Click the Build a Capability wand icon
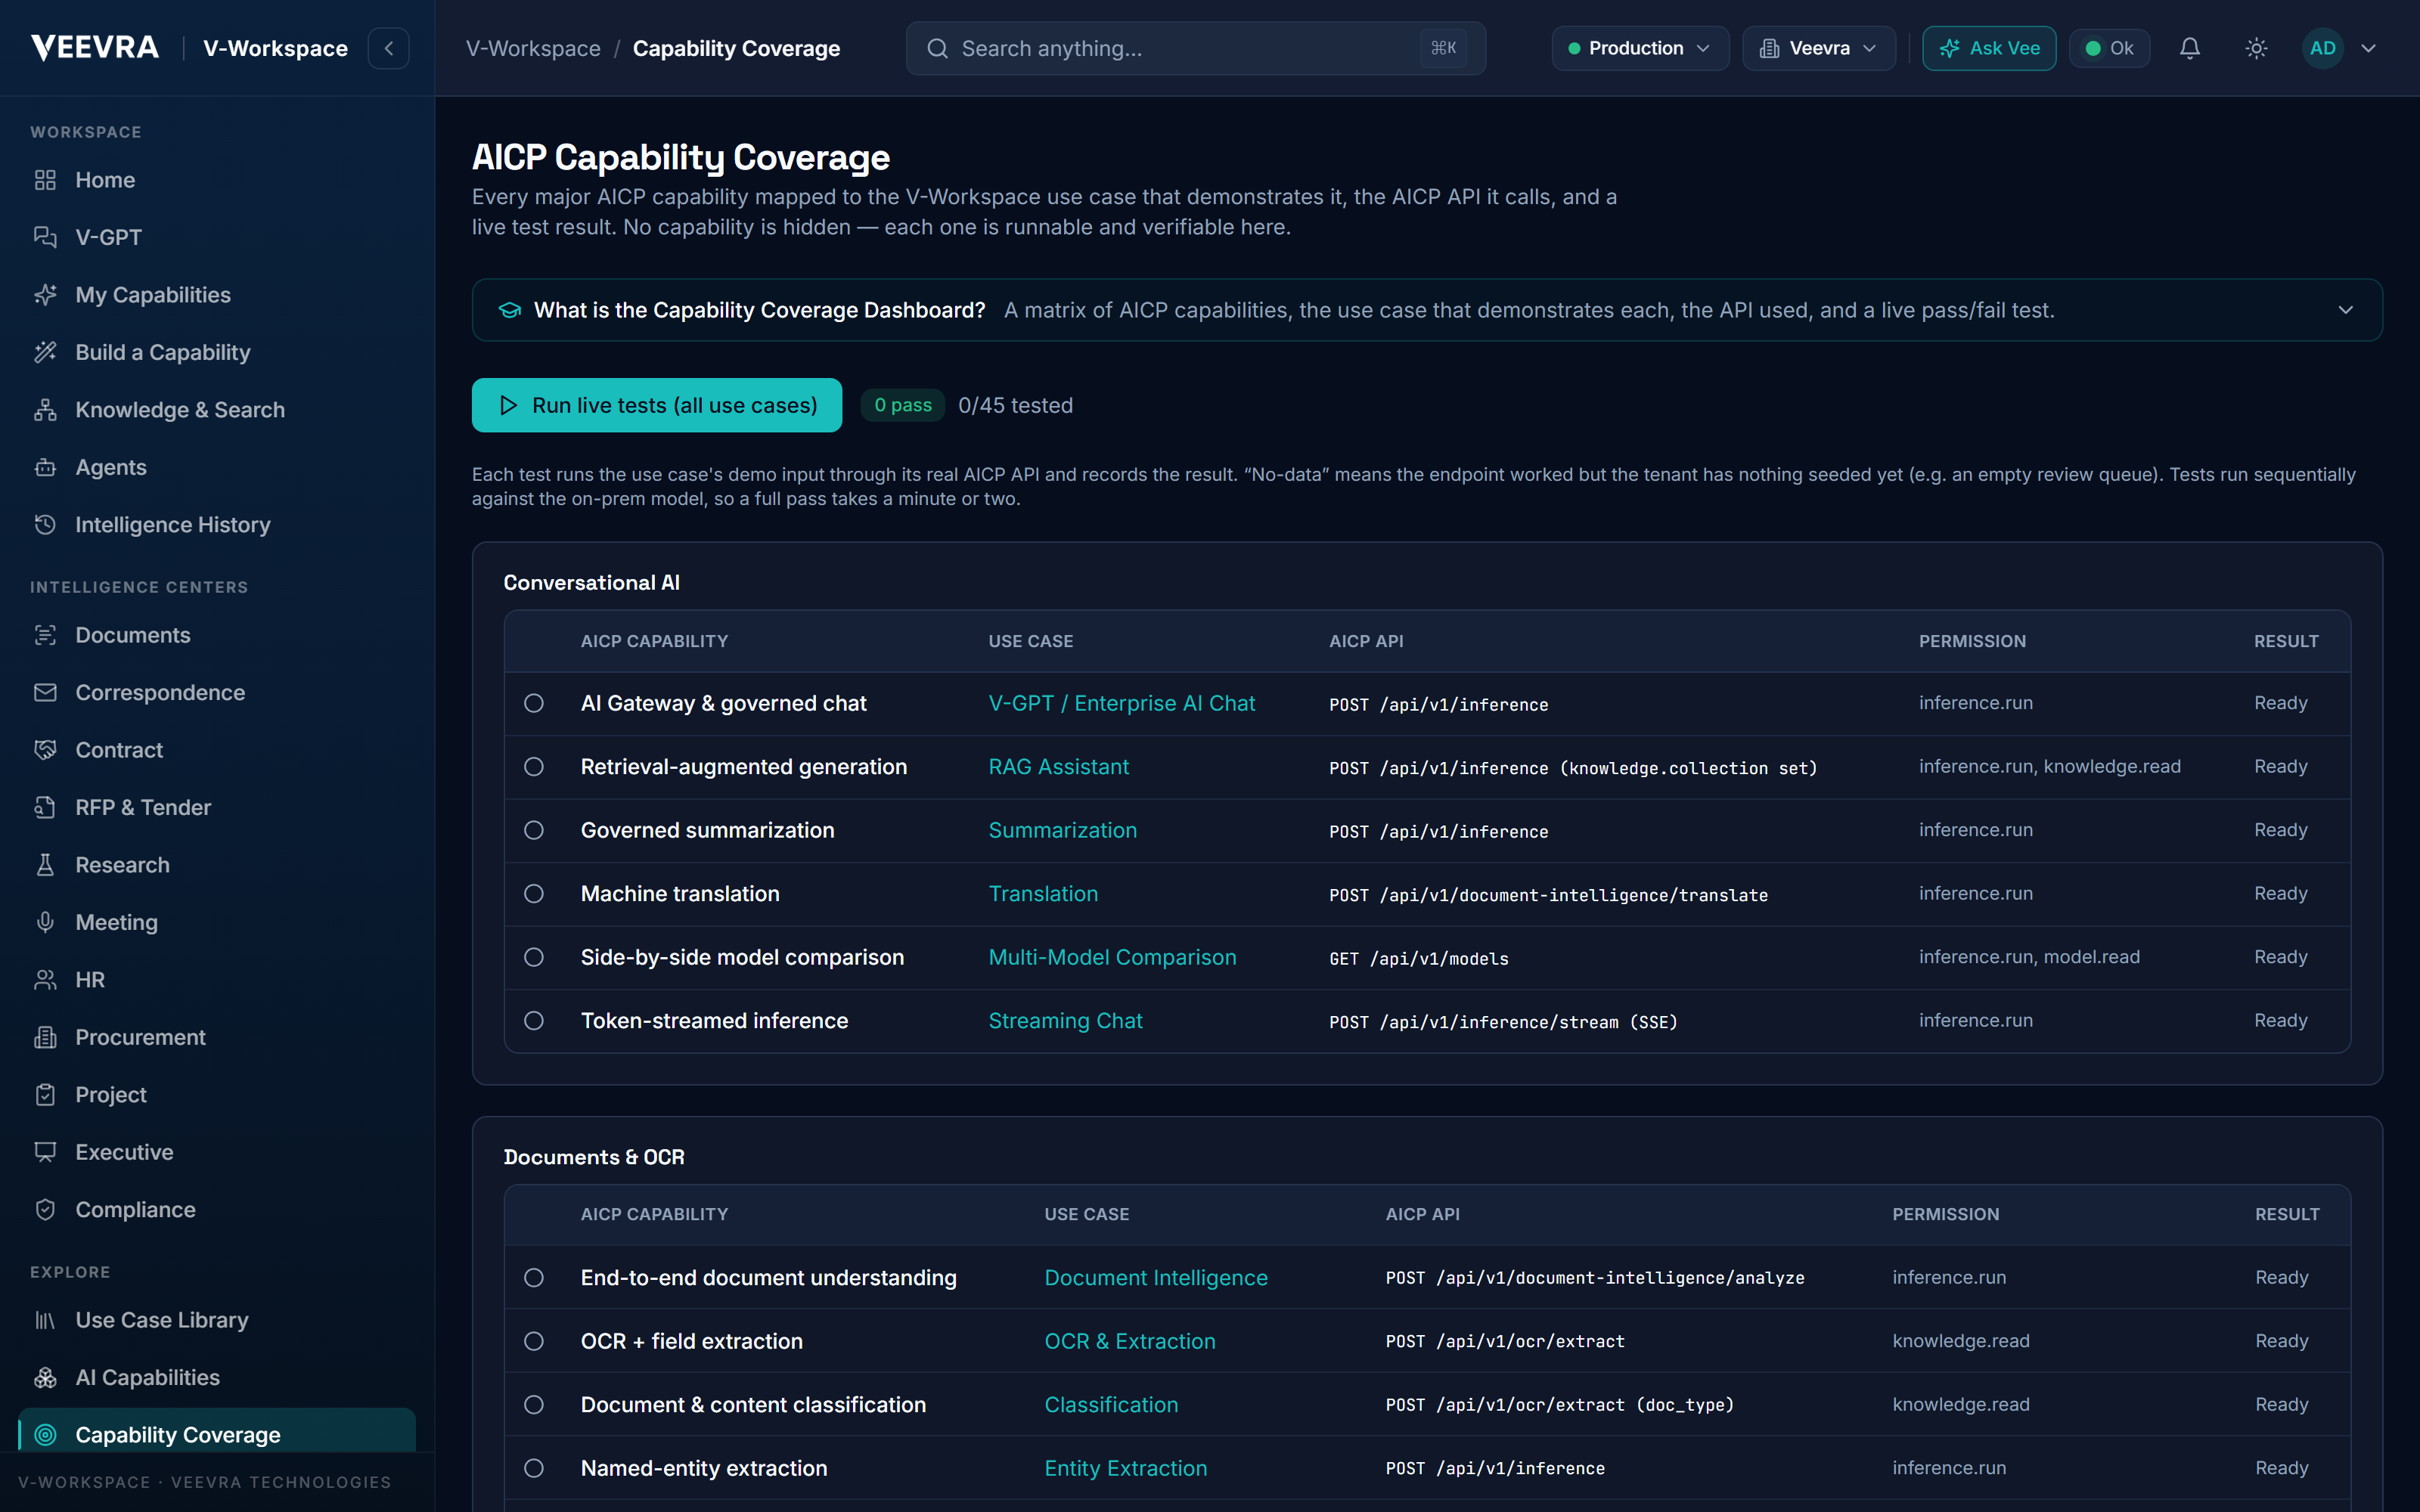2420x1512 pixels. tap(45, 352)
